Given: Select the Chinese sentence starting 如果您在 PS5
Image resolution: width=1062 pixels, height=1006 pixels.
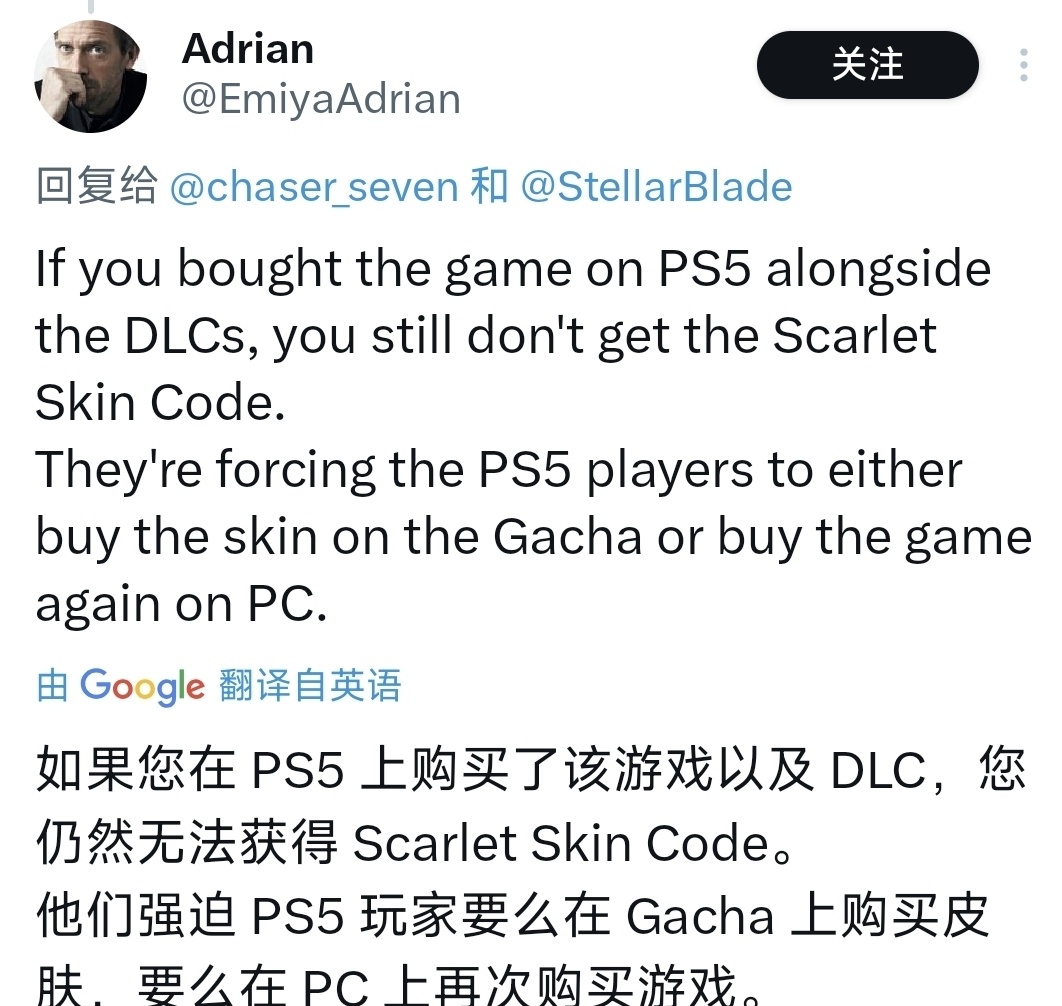Looking at the screenshot, I should coord(531,807).
